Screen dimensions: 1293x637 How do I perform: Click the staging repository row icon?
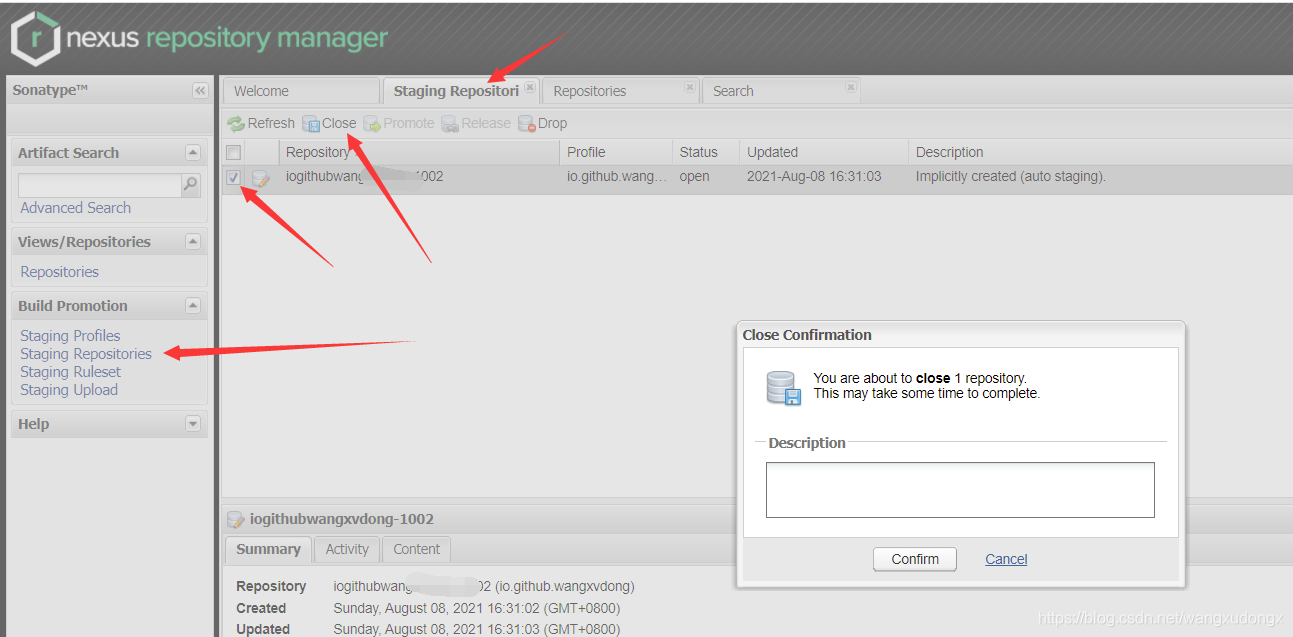261,178
